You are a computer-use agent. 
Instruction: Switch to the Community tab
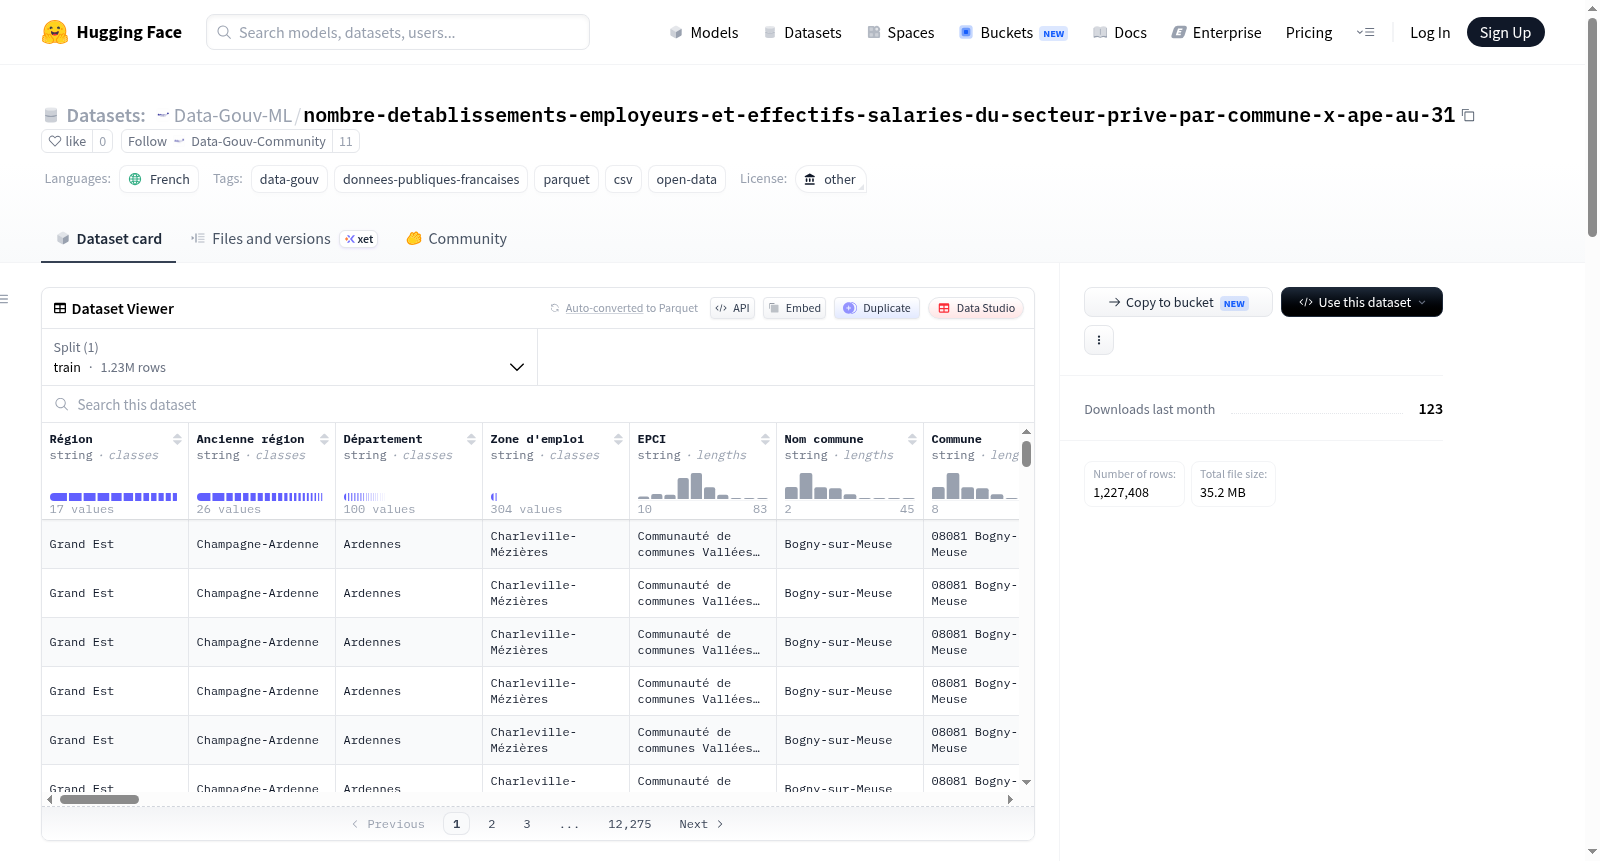coord(456,238)
